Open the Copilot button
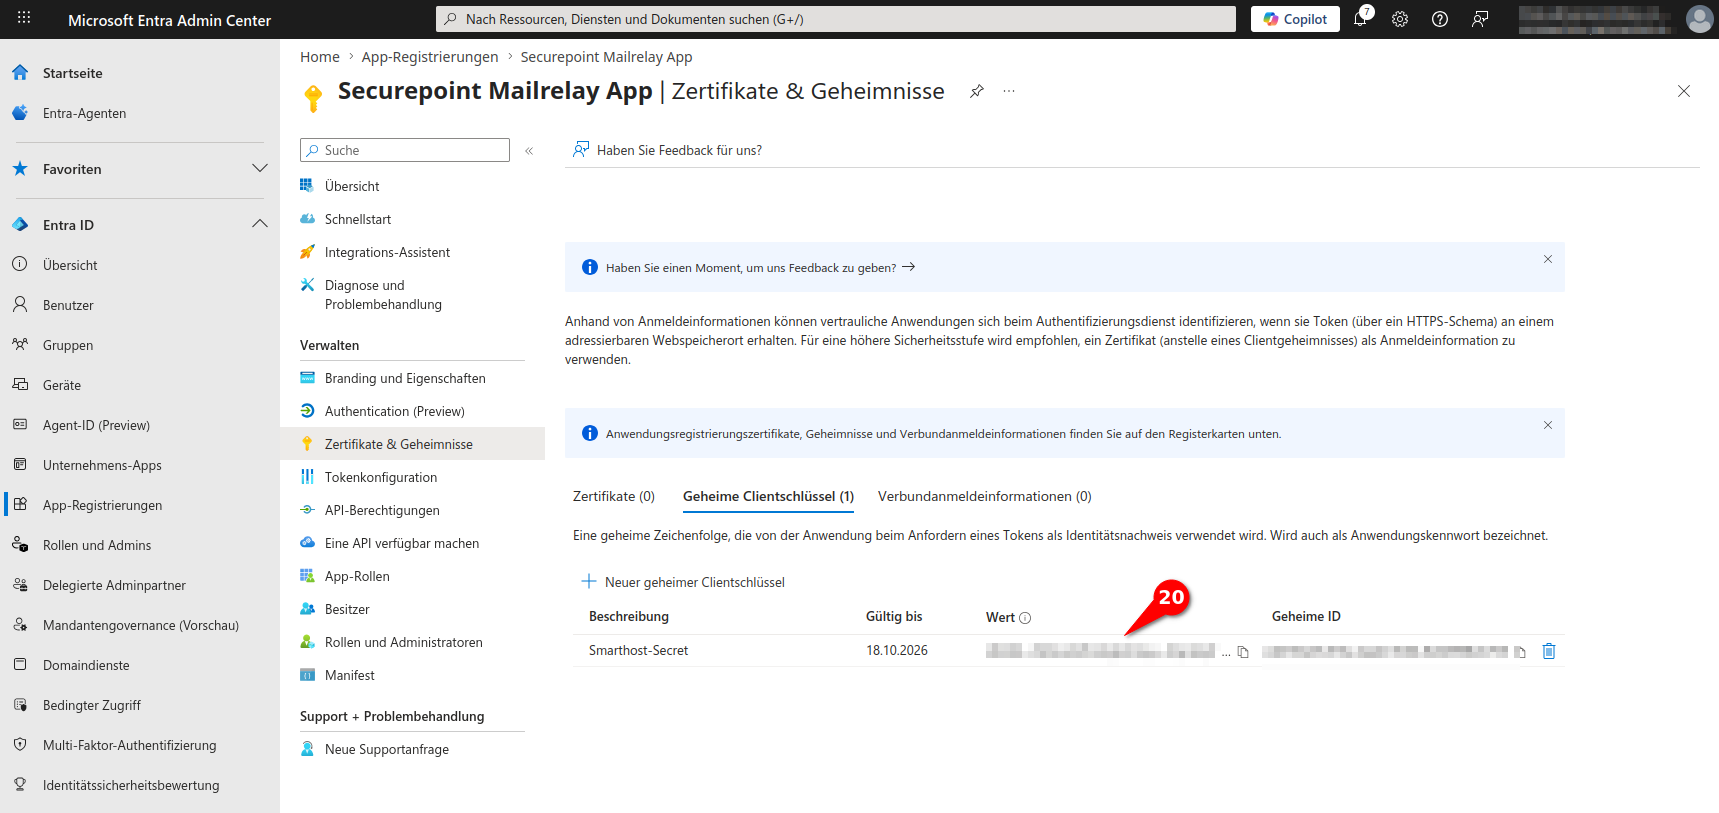 (x=1295, y=19)
